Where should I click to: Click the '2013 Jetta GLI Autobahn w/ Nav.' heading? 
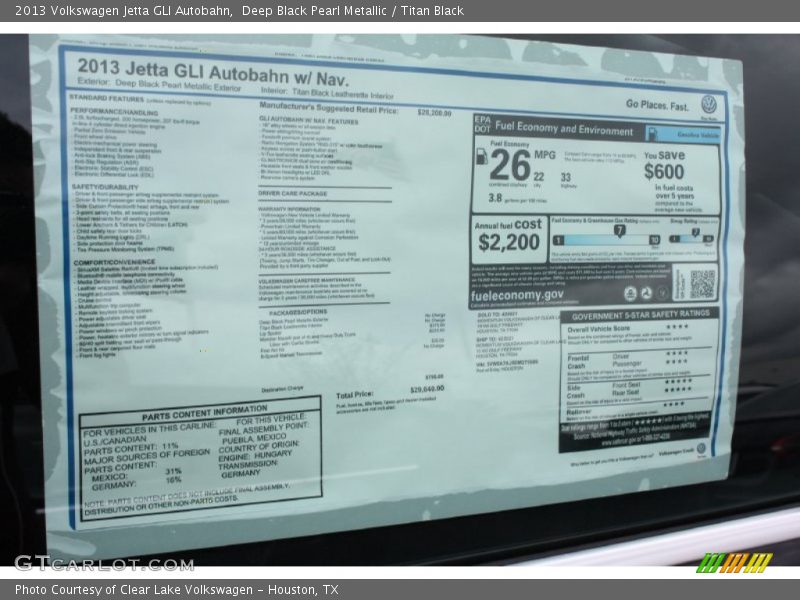tap(213, 72)
